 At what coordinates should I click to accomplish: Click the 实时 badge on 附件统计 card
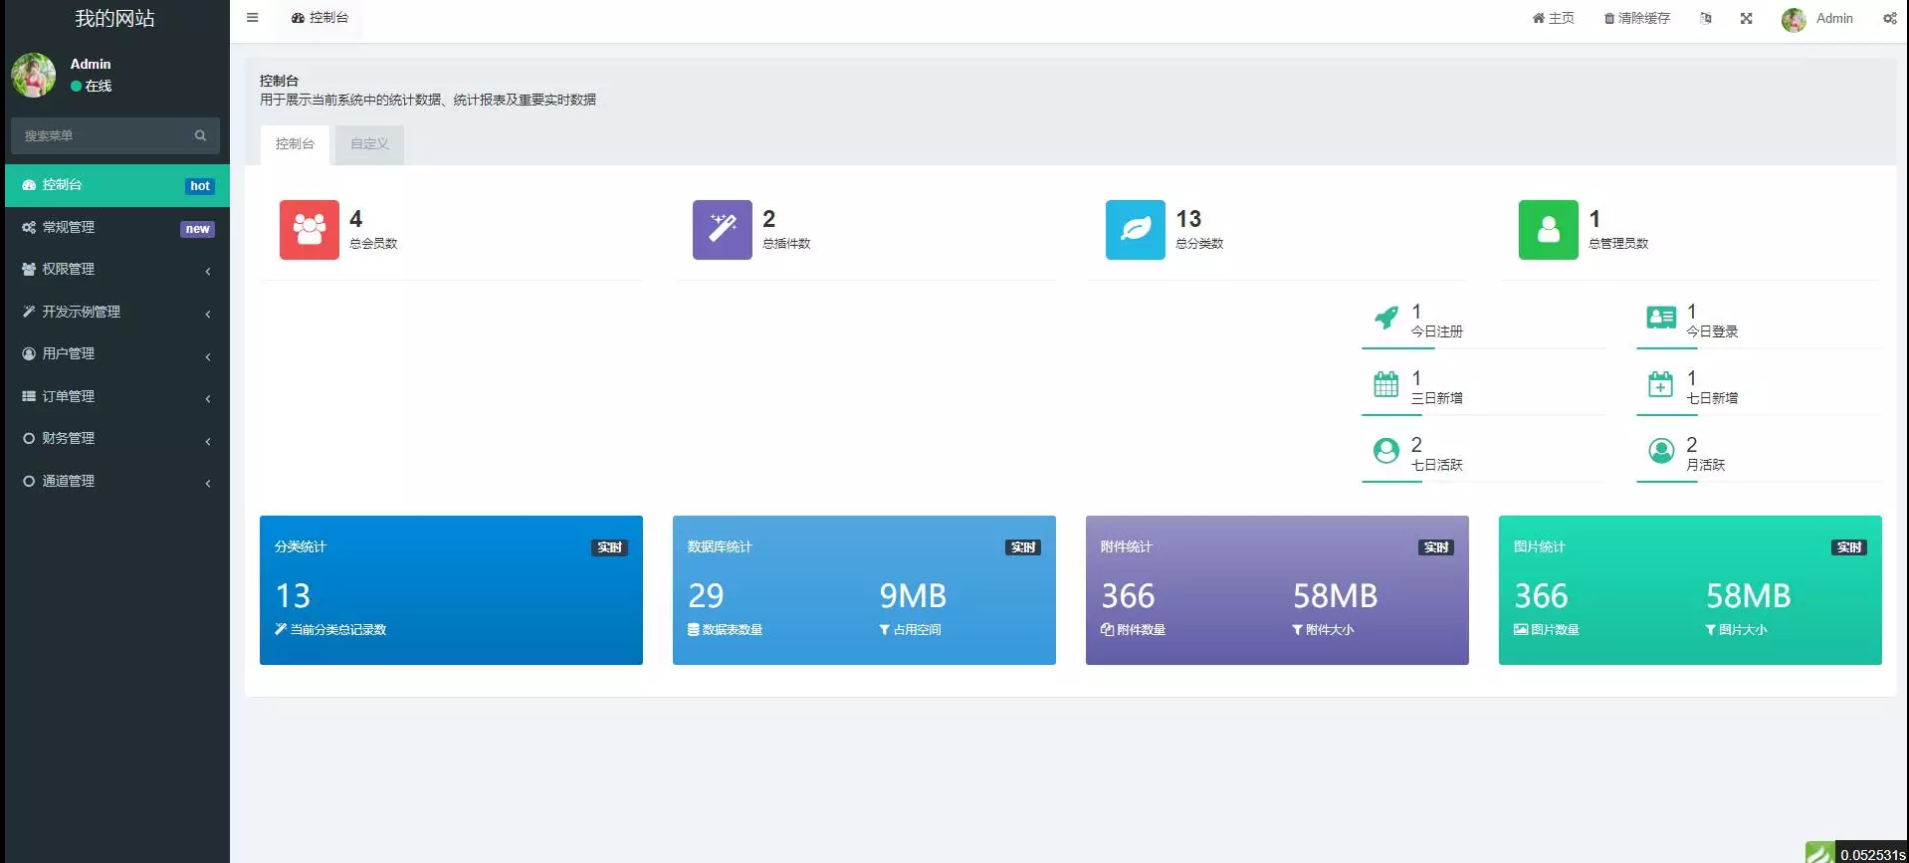tap(1436, 547)
